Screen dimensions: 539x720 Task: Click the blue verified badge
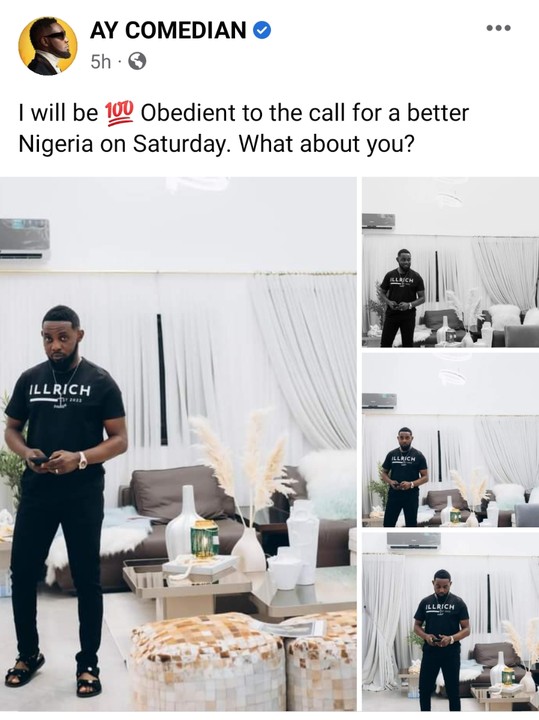click(262, 31)
